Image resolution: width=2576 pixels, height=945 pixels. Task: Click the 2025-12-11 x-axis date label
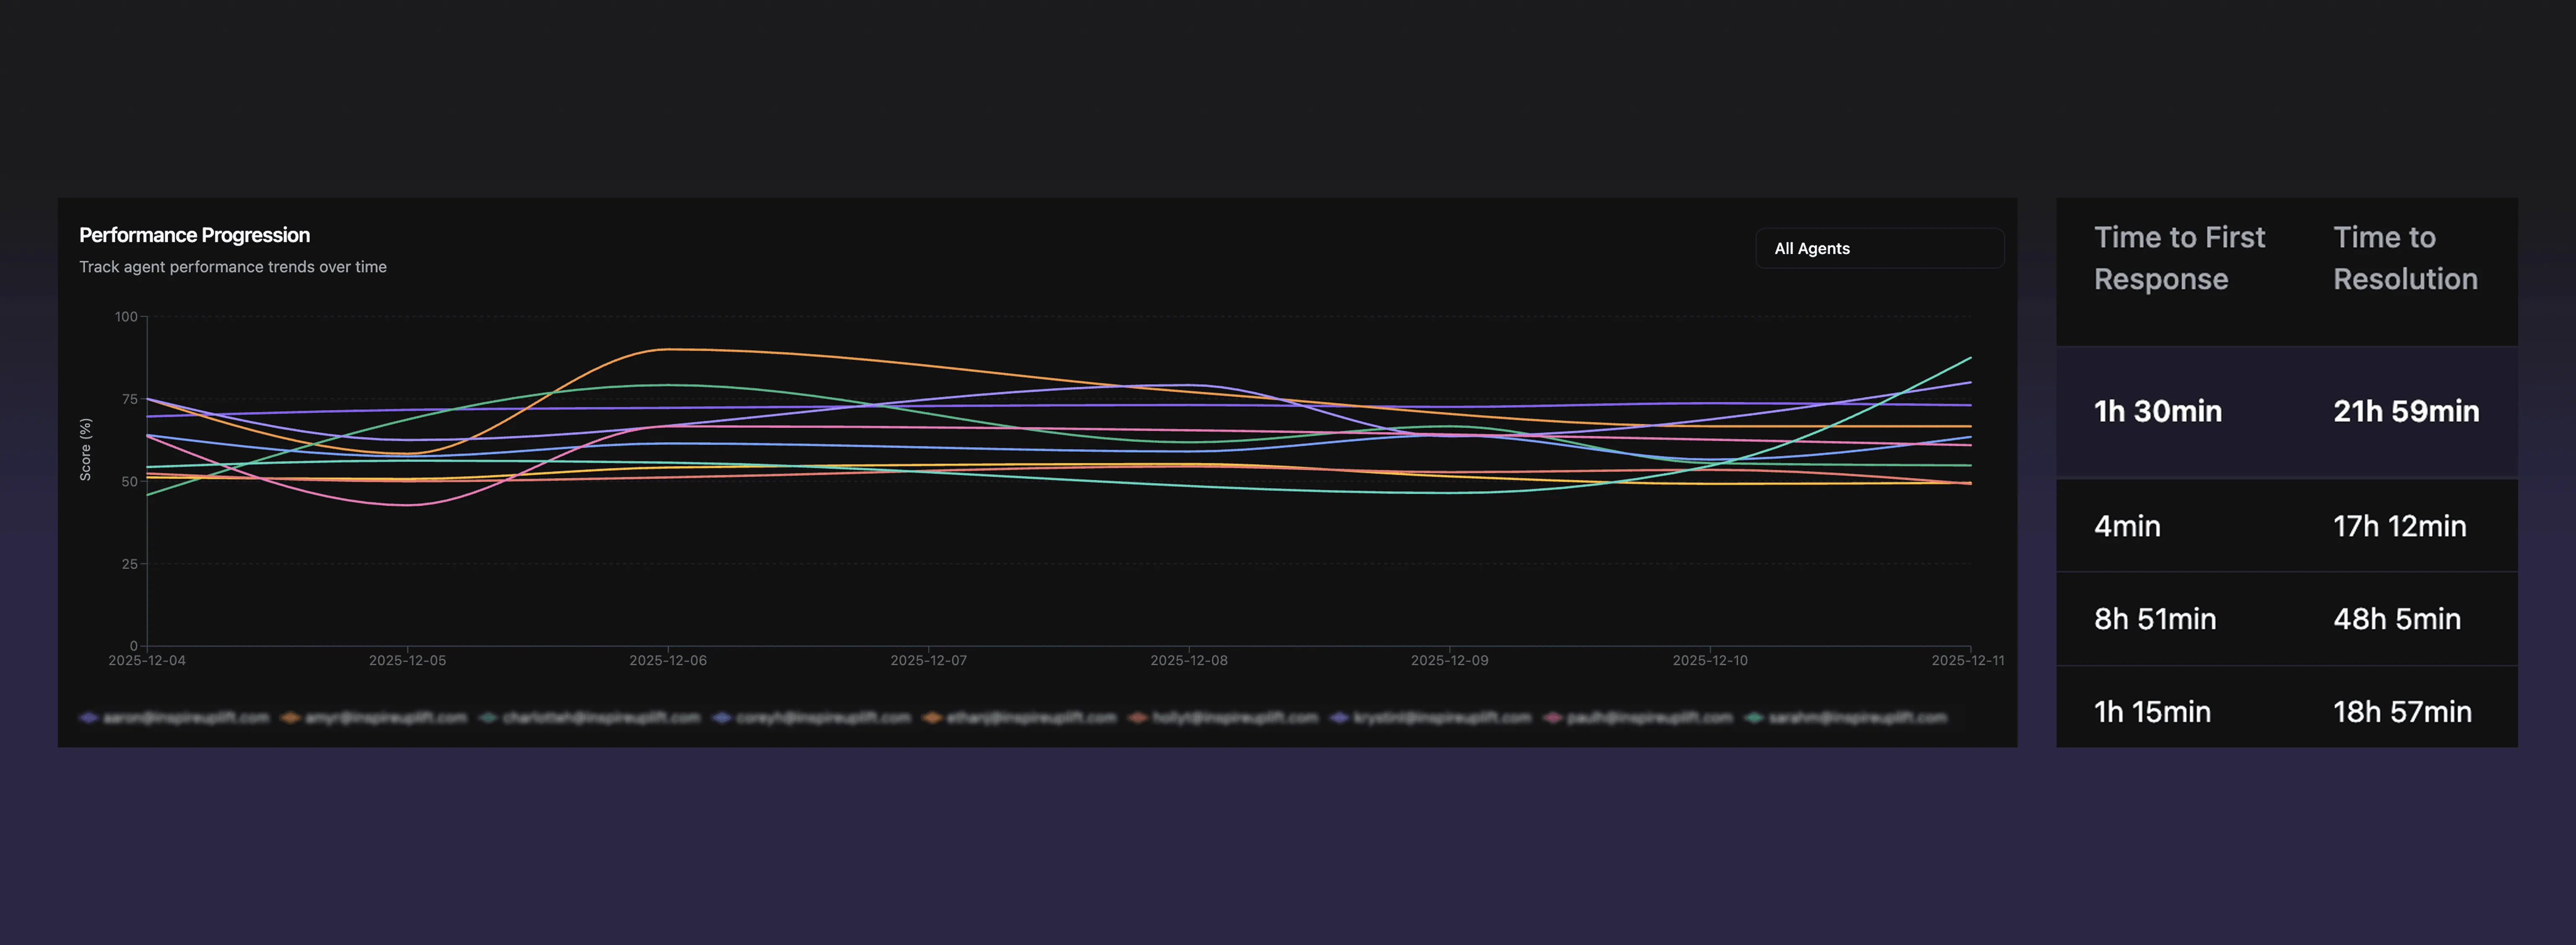tap(1968, 661)
